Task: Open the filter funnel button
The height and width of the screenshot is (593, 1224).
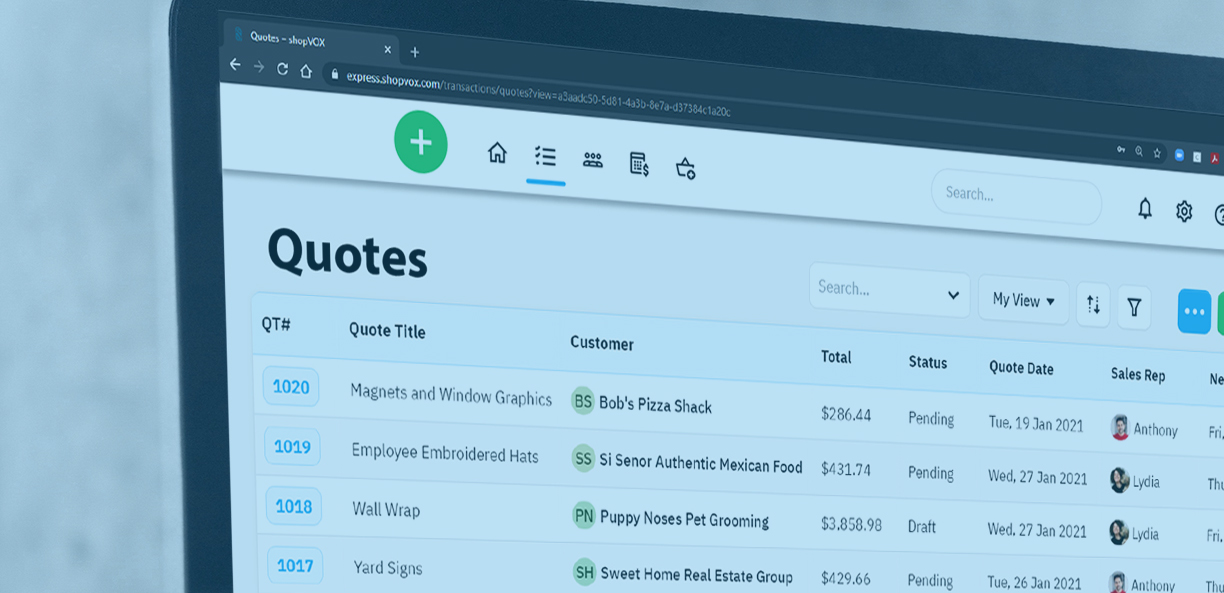Action: [1134, 308]
